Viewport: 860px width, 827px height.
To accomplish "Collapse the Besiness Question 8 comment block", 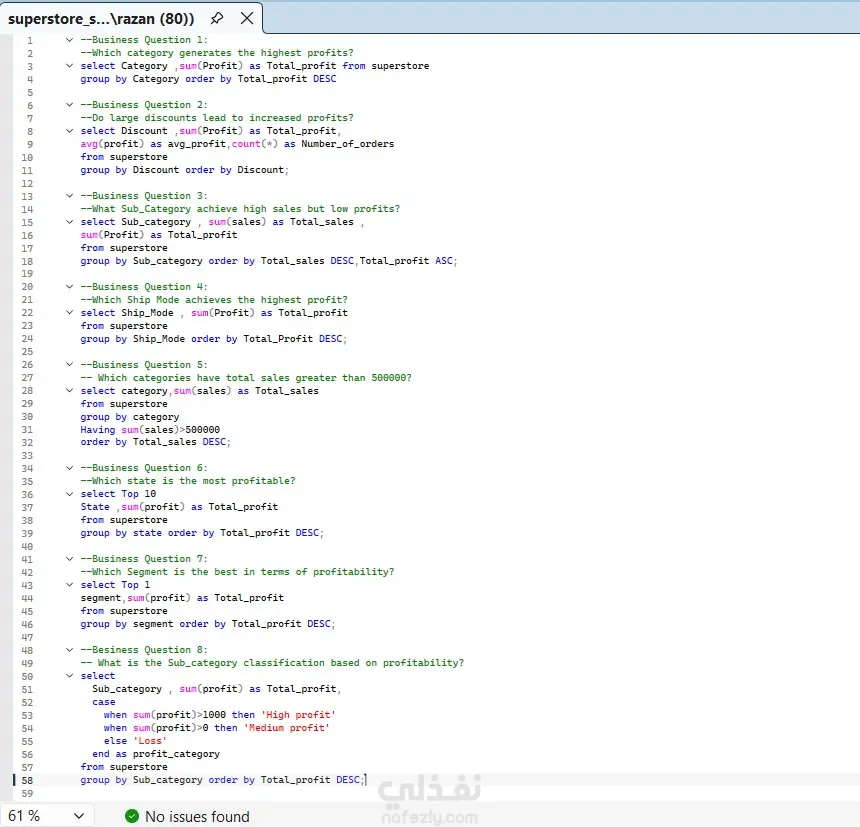I will pyautogui.click(x=70, y=650).
